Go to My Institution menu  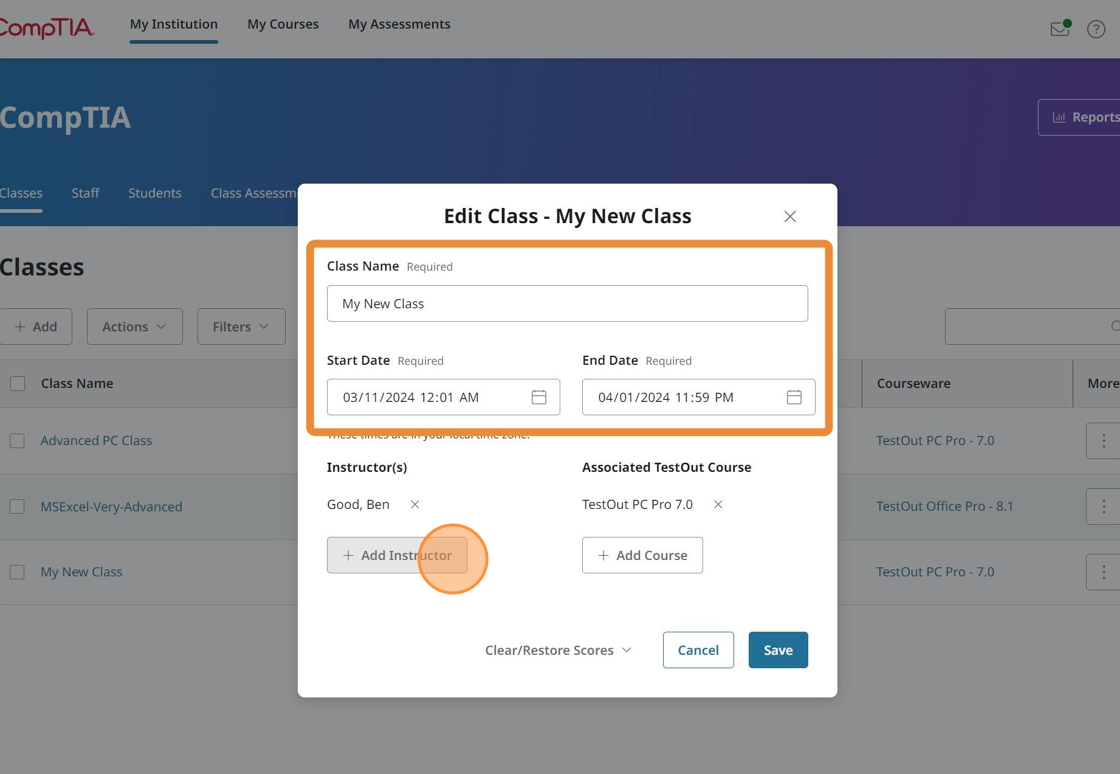(x=174, y=24)
